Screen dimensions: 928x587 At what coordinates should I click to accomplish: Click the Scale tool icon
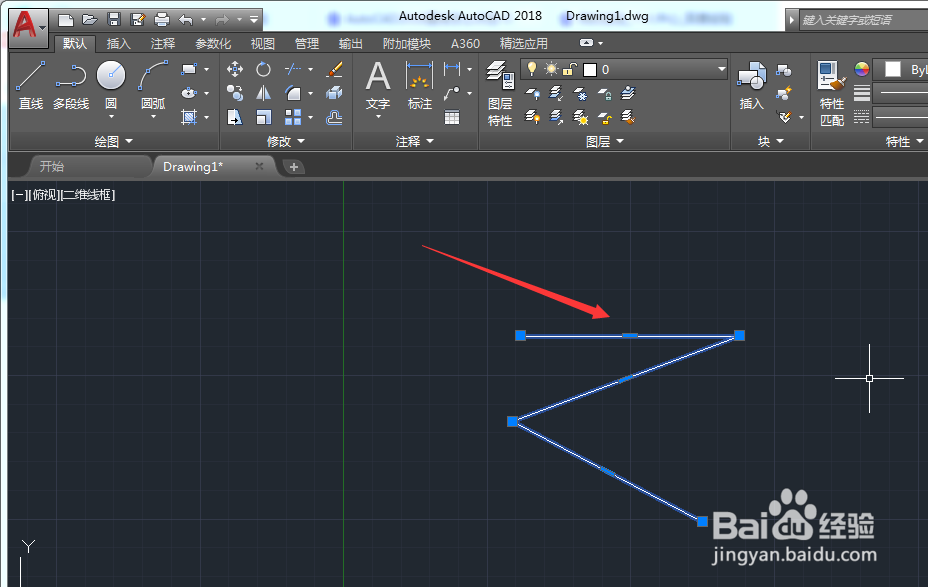point(263,117)
